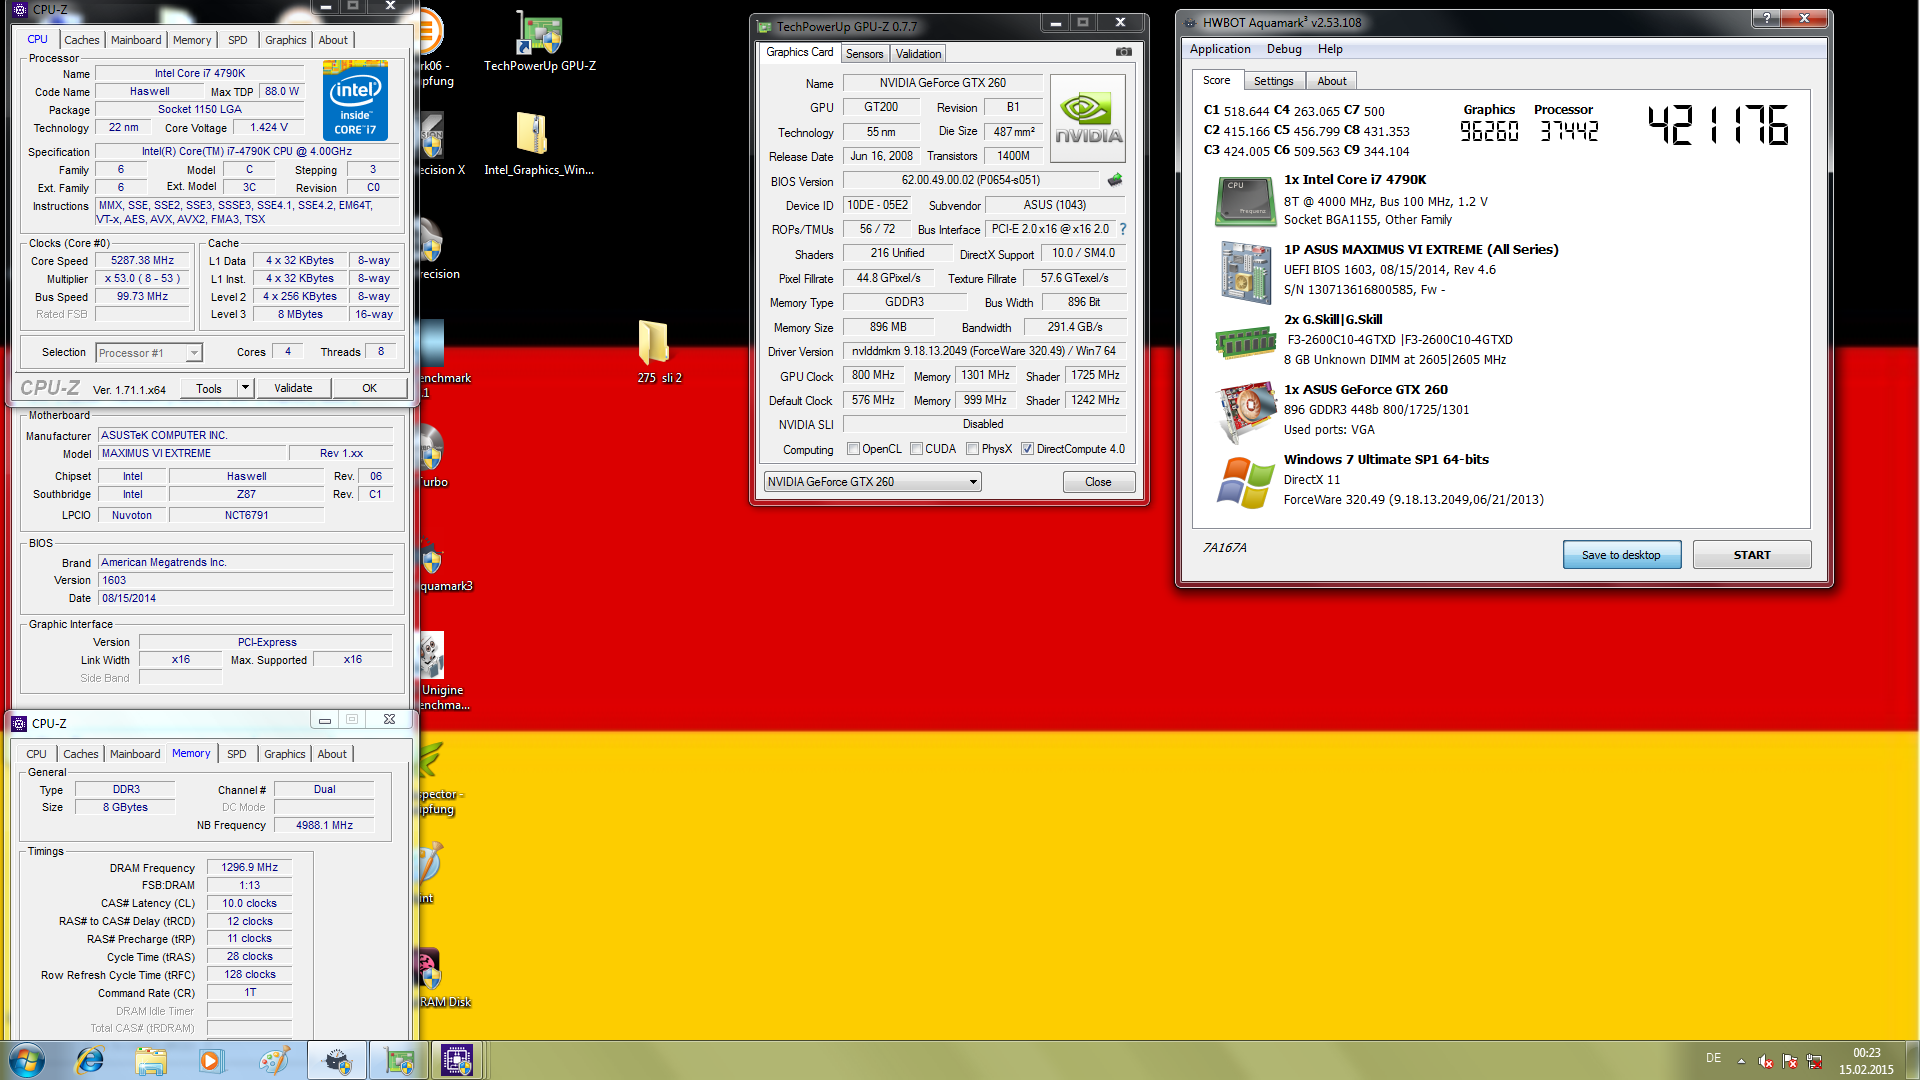Show hidden system tray icons

pyautogui.click(x=1741, y=1061)
